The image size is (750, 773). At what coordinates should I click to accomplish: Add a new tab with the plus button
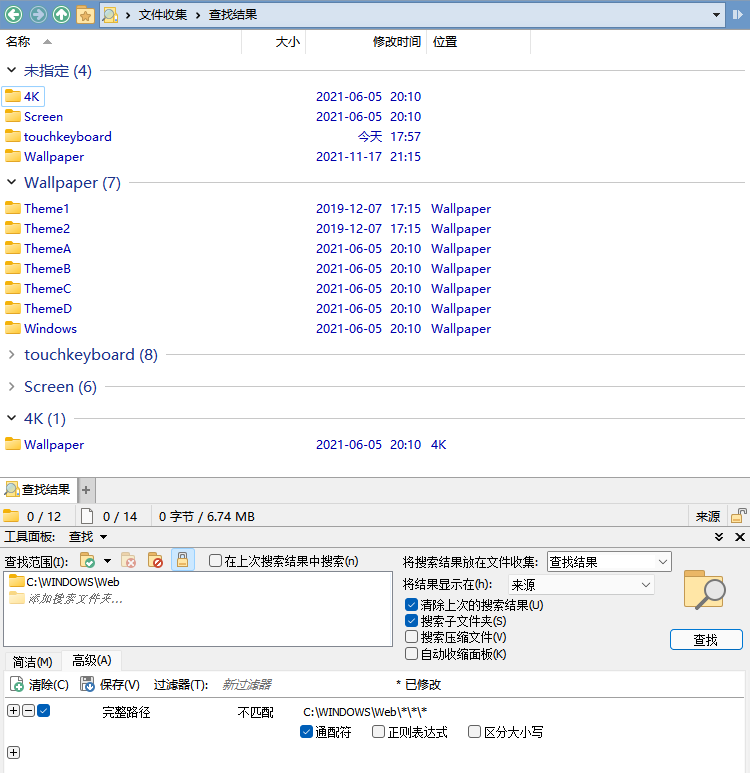pos(86,490)
